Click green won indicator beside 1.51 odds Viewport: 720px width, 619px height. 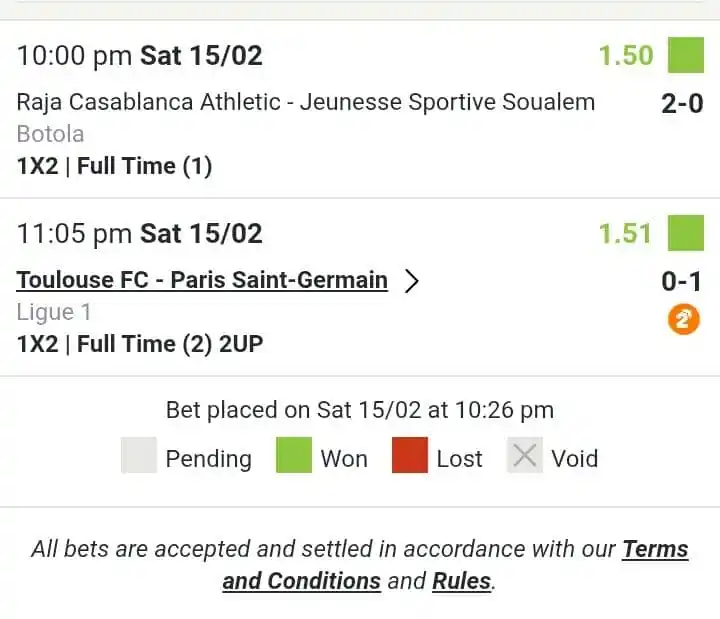(686, 233)
